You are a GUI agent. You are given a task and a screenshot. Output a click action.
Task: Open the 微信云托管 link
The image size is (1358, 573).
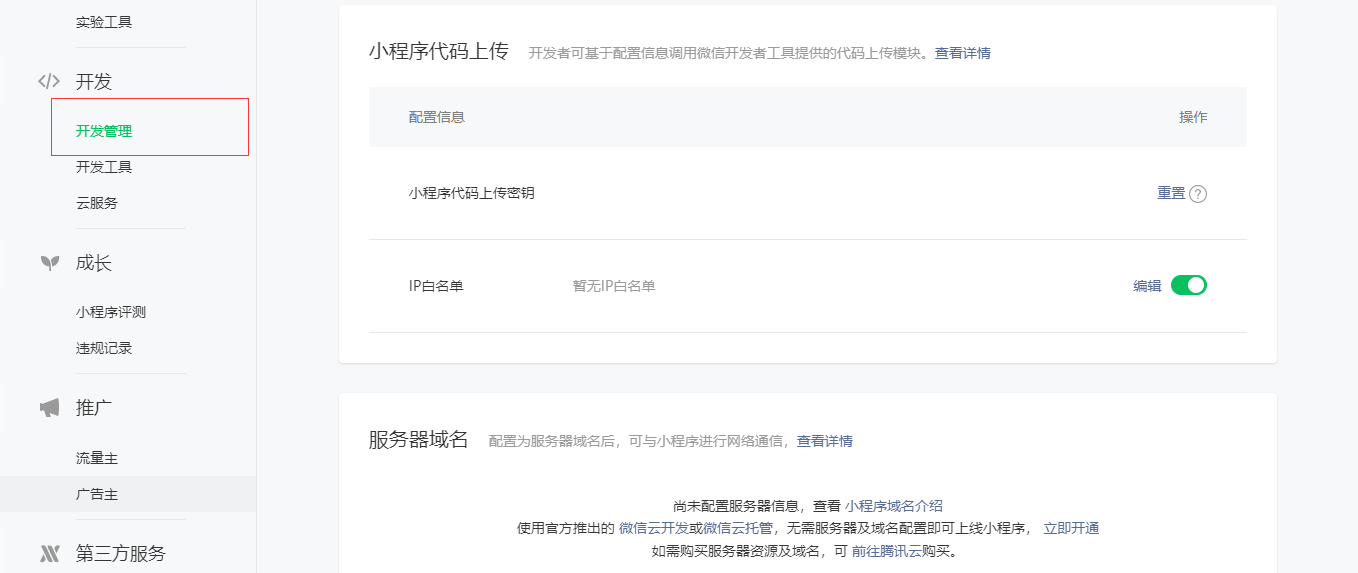click(738, 528)
